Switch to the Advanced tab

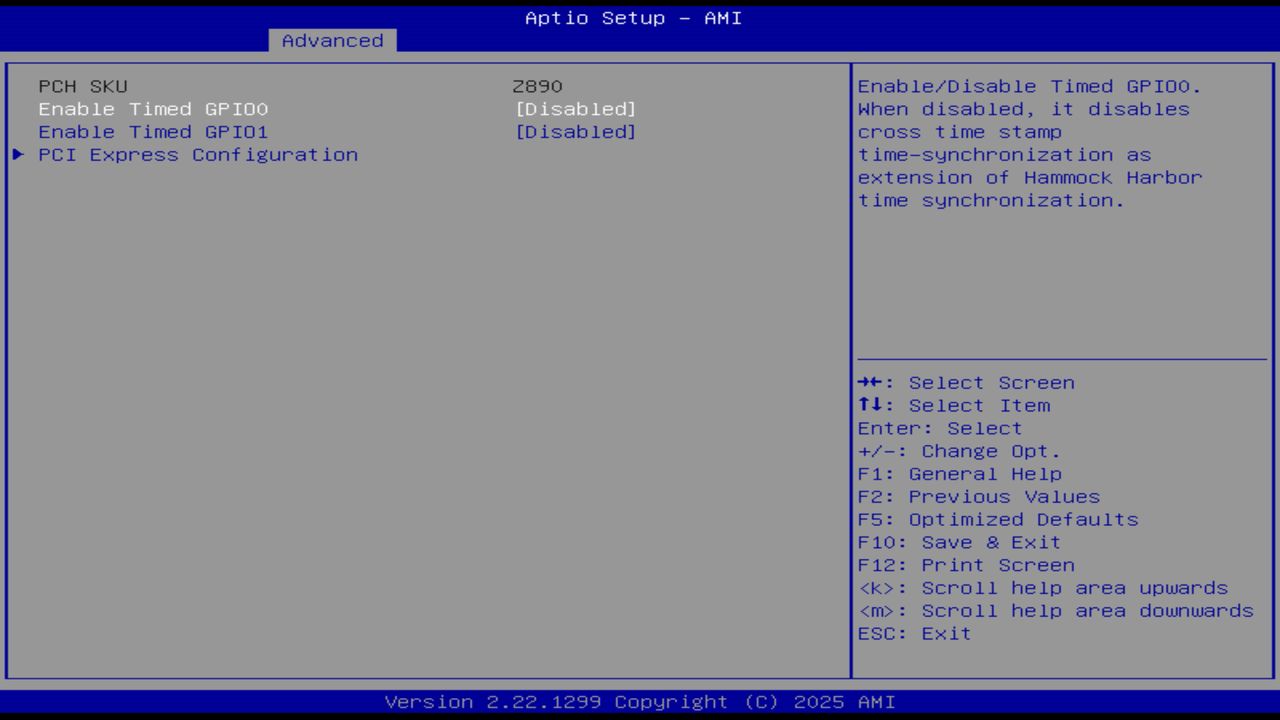(331, 40)
